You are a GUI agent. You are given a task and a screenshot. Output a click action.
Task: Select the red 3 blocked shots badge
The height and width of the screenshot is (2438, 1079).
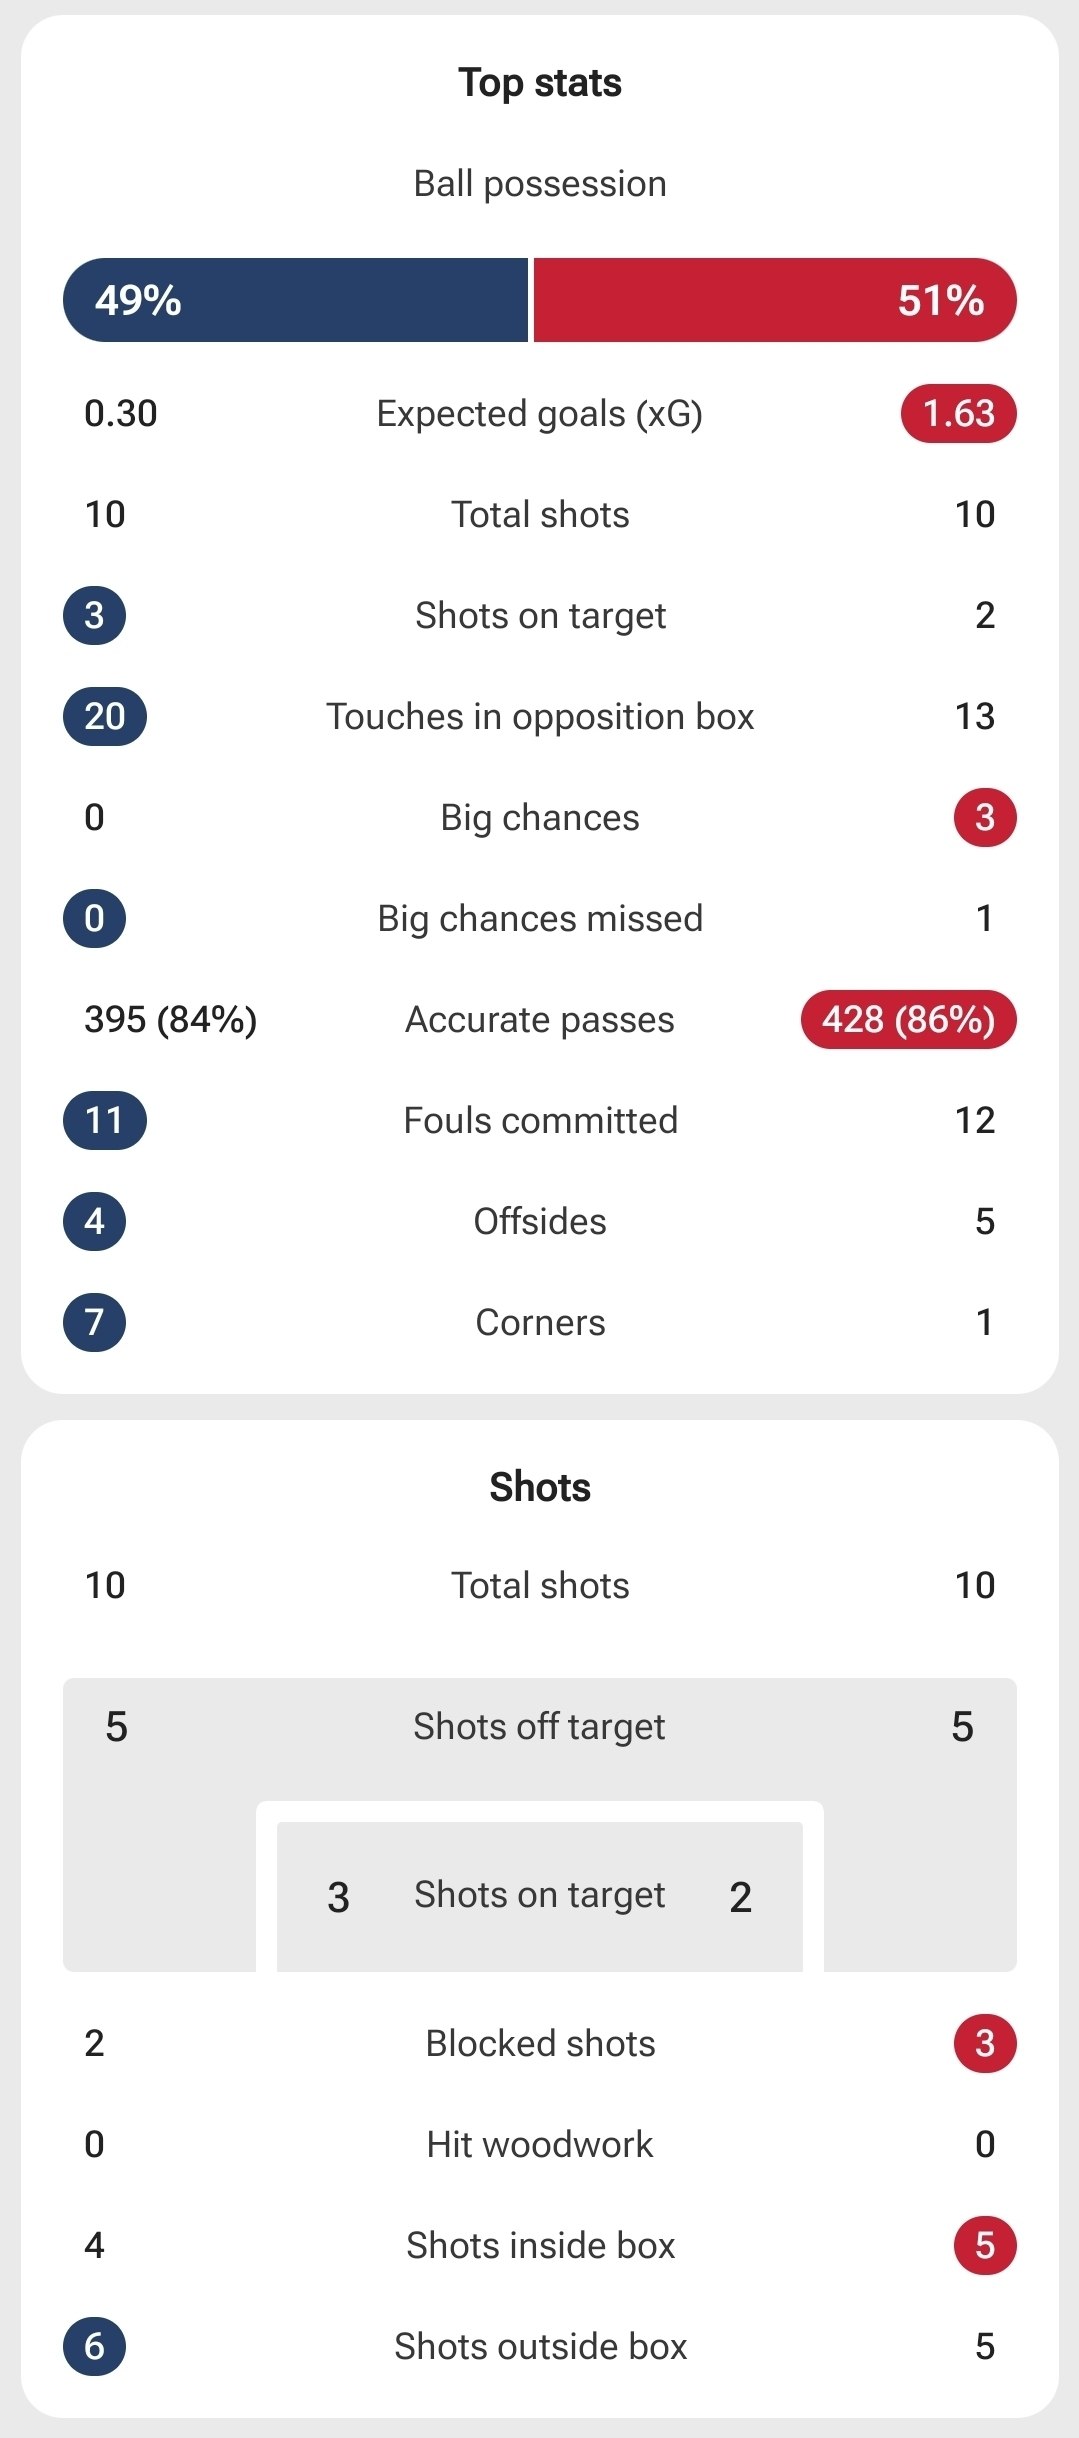pos(985,2043)
